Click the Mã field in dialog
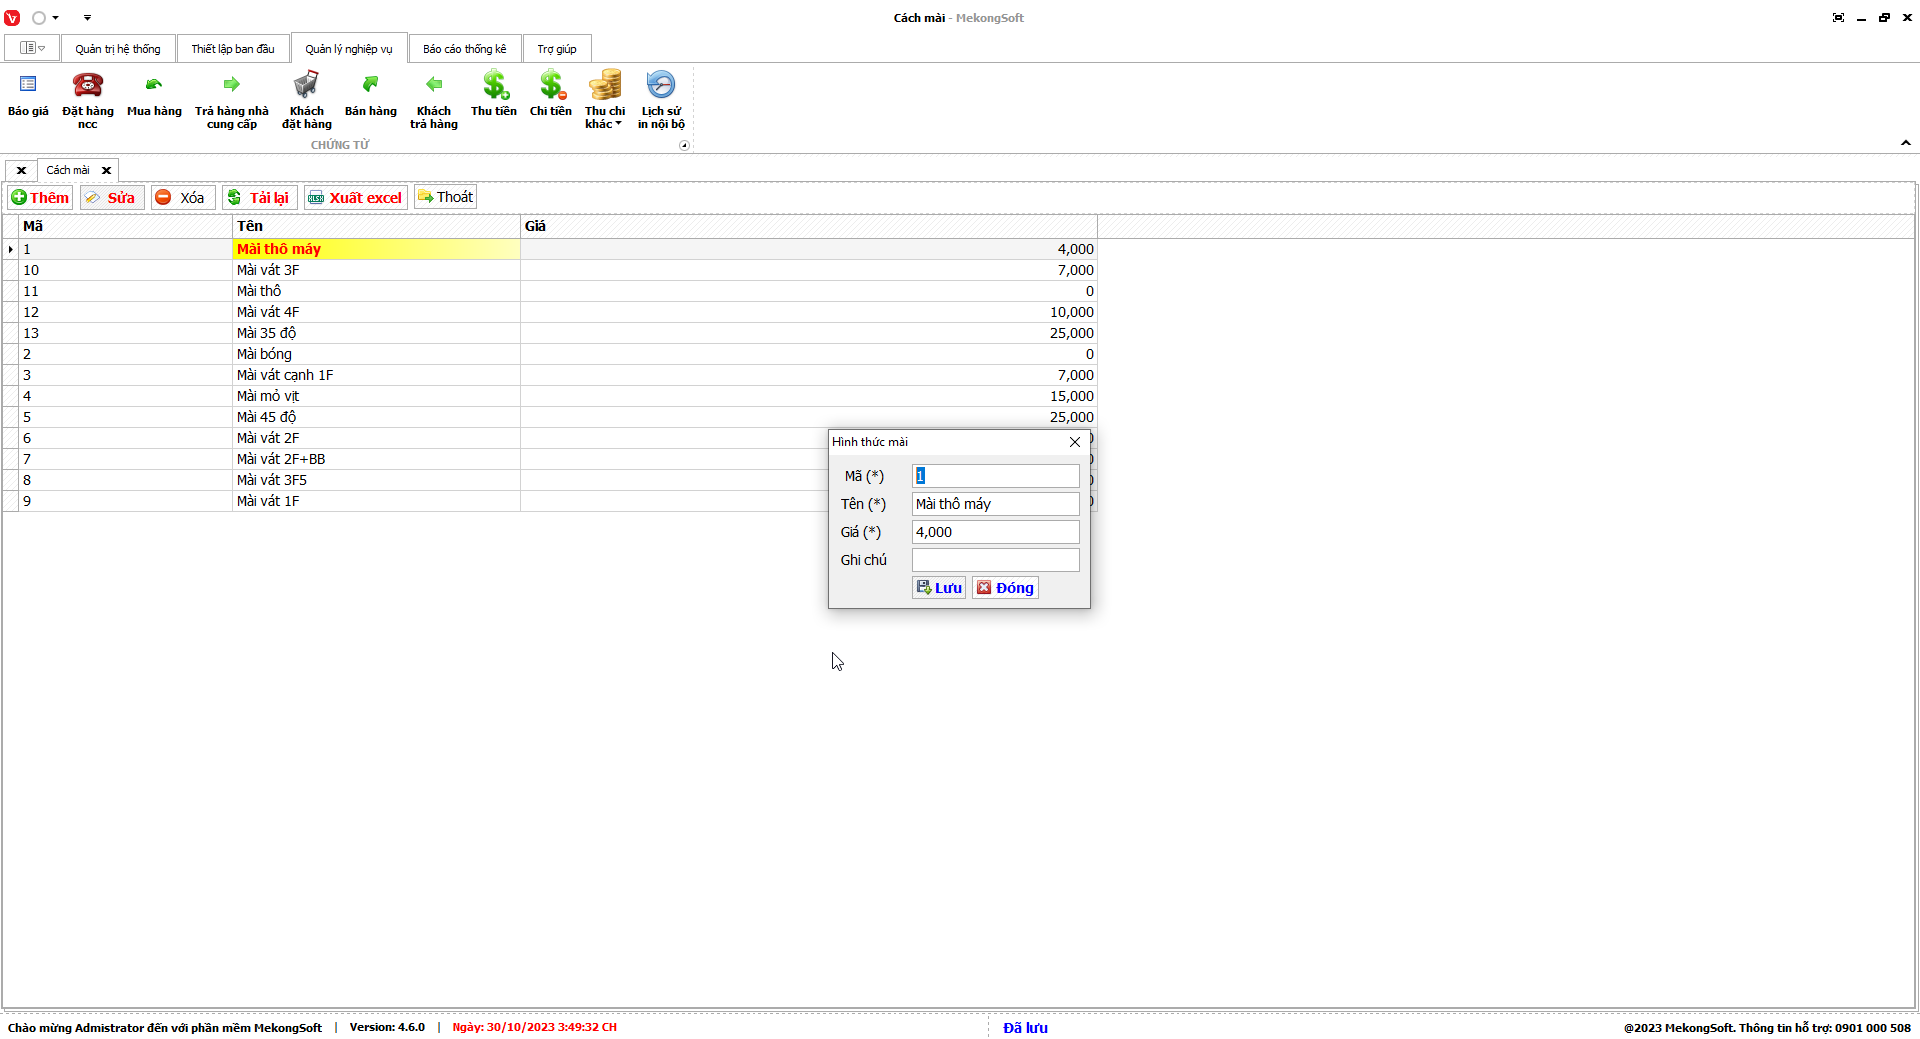1920x1039 pixels. (x=996, y=476)
